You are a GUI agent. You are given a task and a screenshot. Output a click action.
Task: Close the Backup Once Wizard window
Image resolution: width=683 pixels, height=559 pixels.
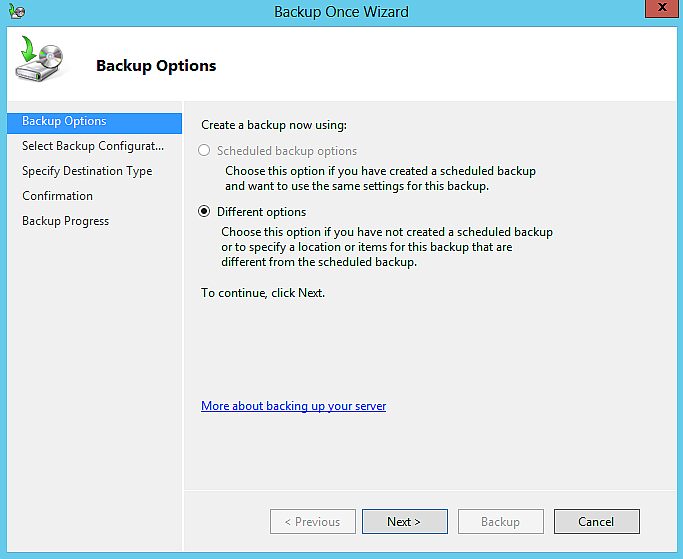[662, 8]
